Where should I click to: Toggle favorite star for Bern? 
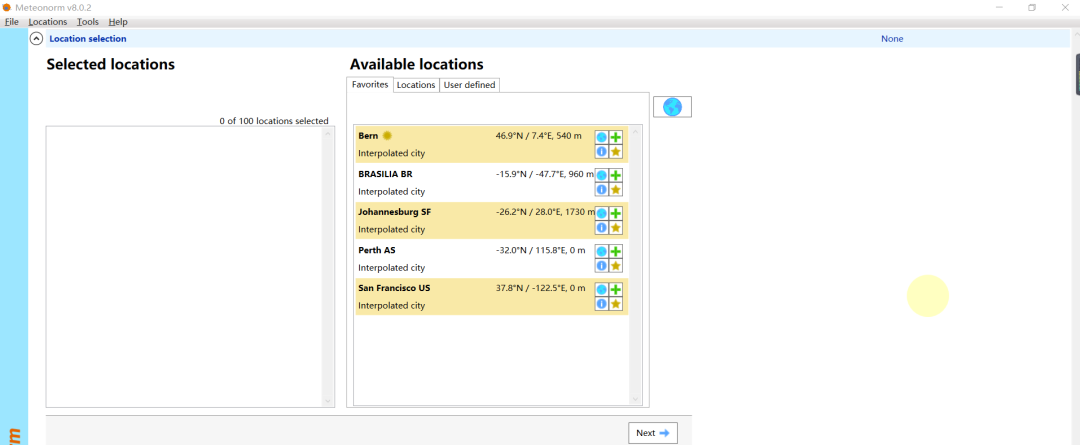[616, 151]
